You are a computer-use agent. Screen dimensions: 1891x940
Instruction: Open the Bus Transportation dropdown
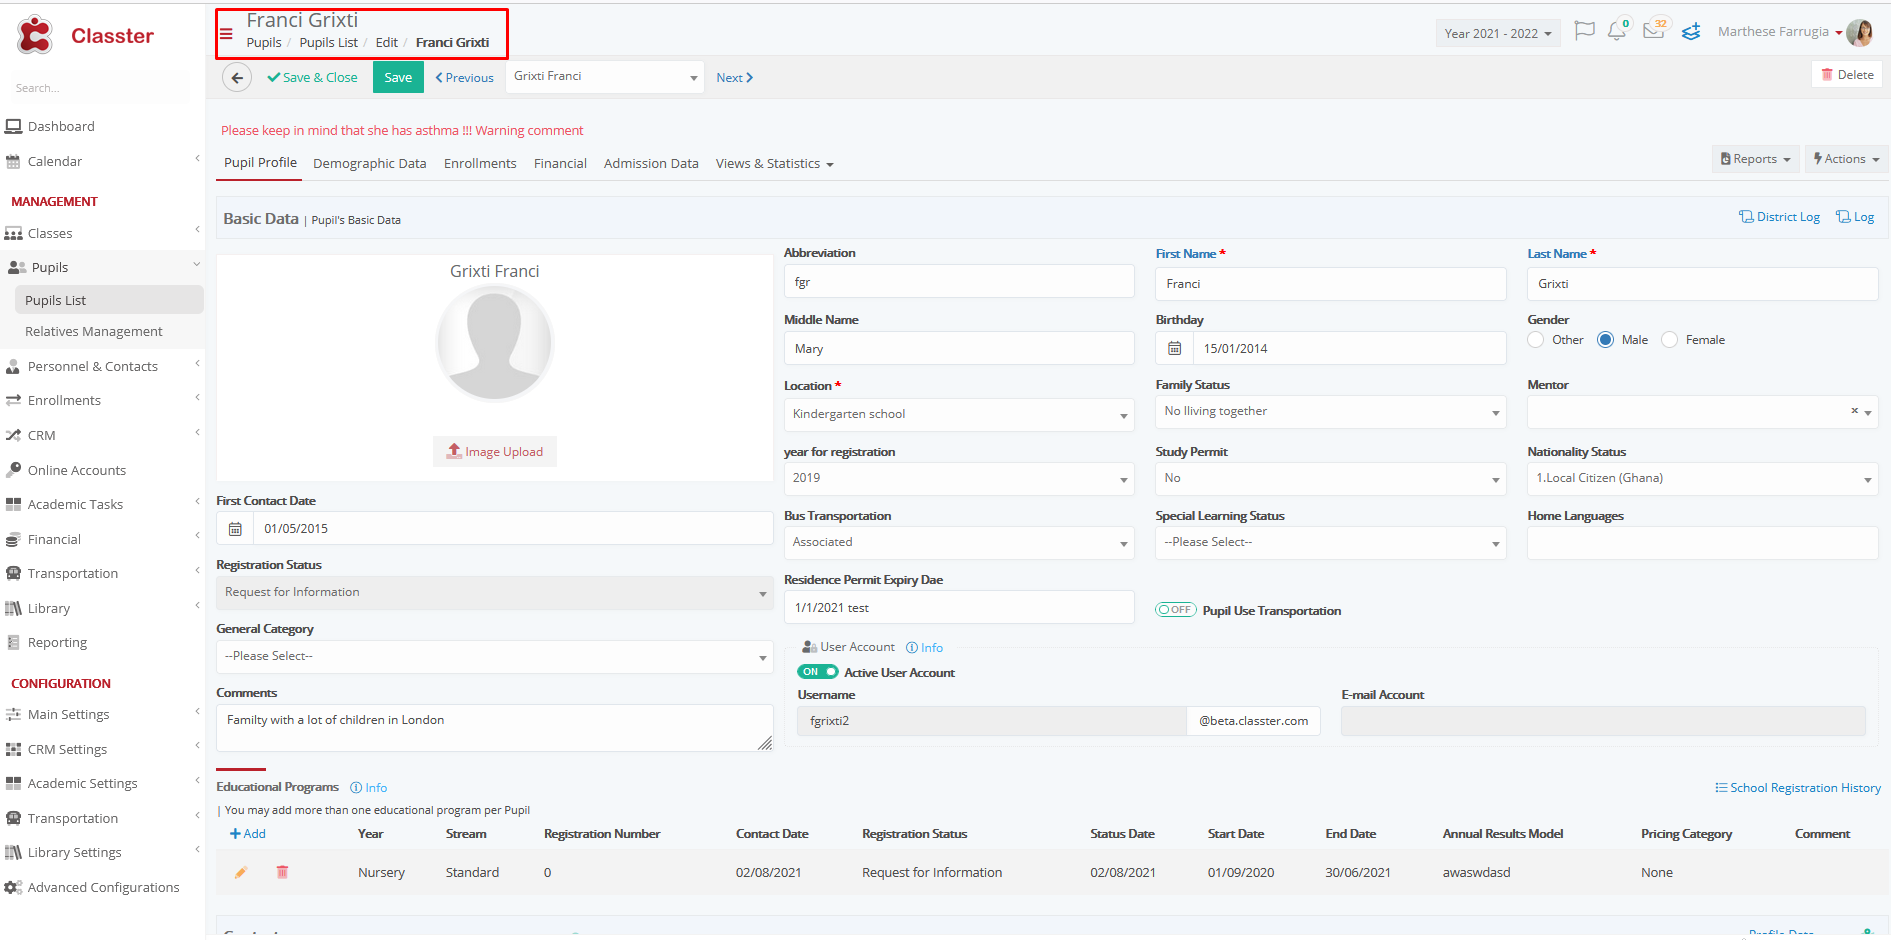pos(959,542)
